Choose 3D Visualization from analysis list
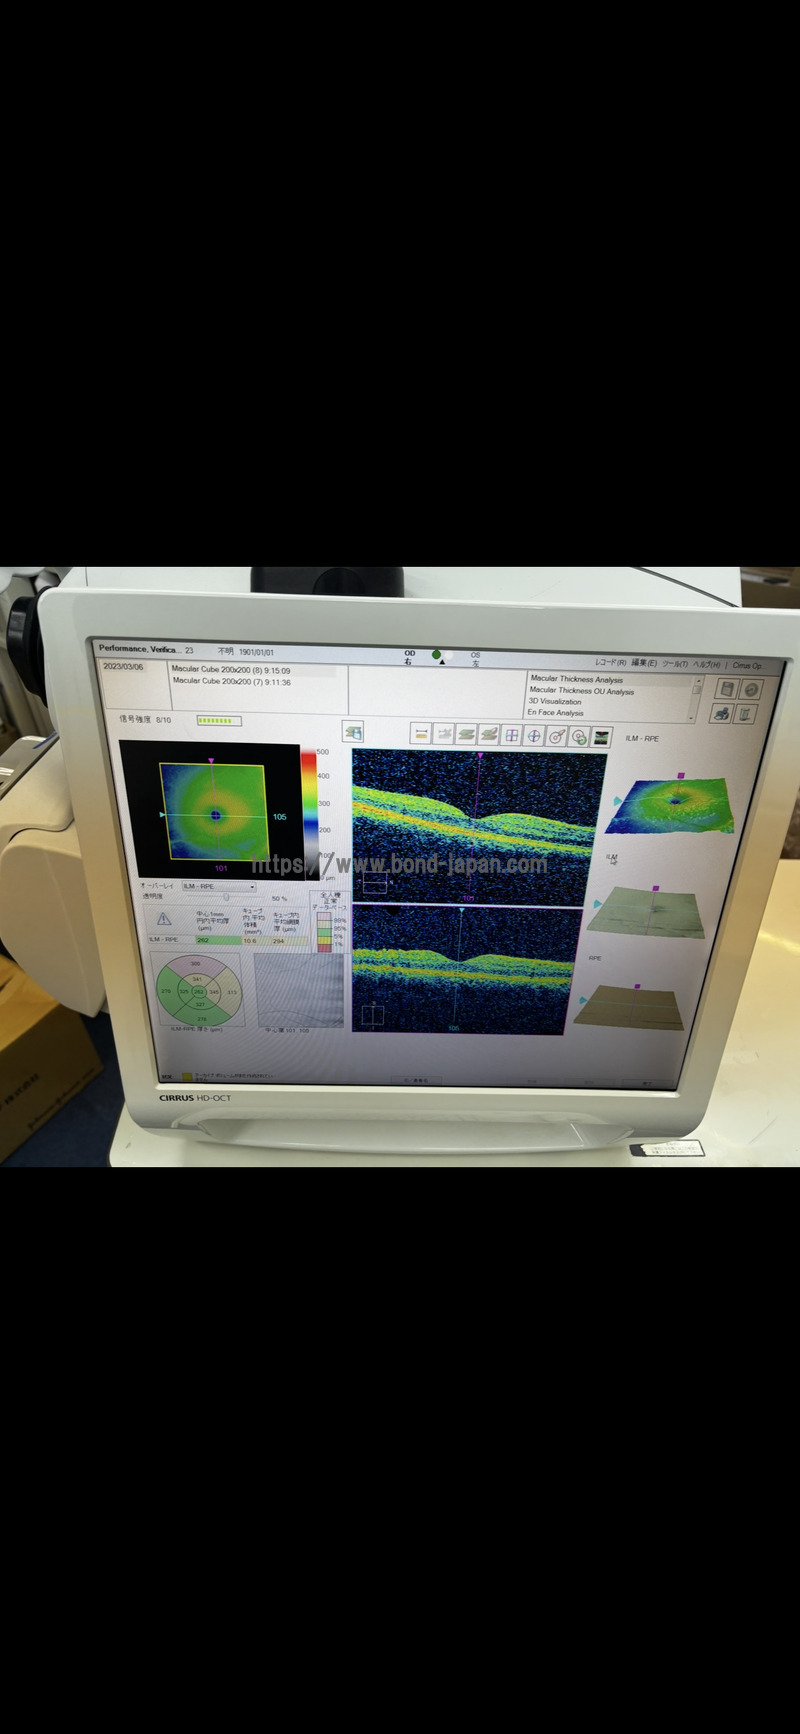 point(555,702)
